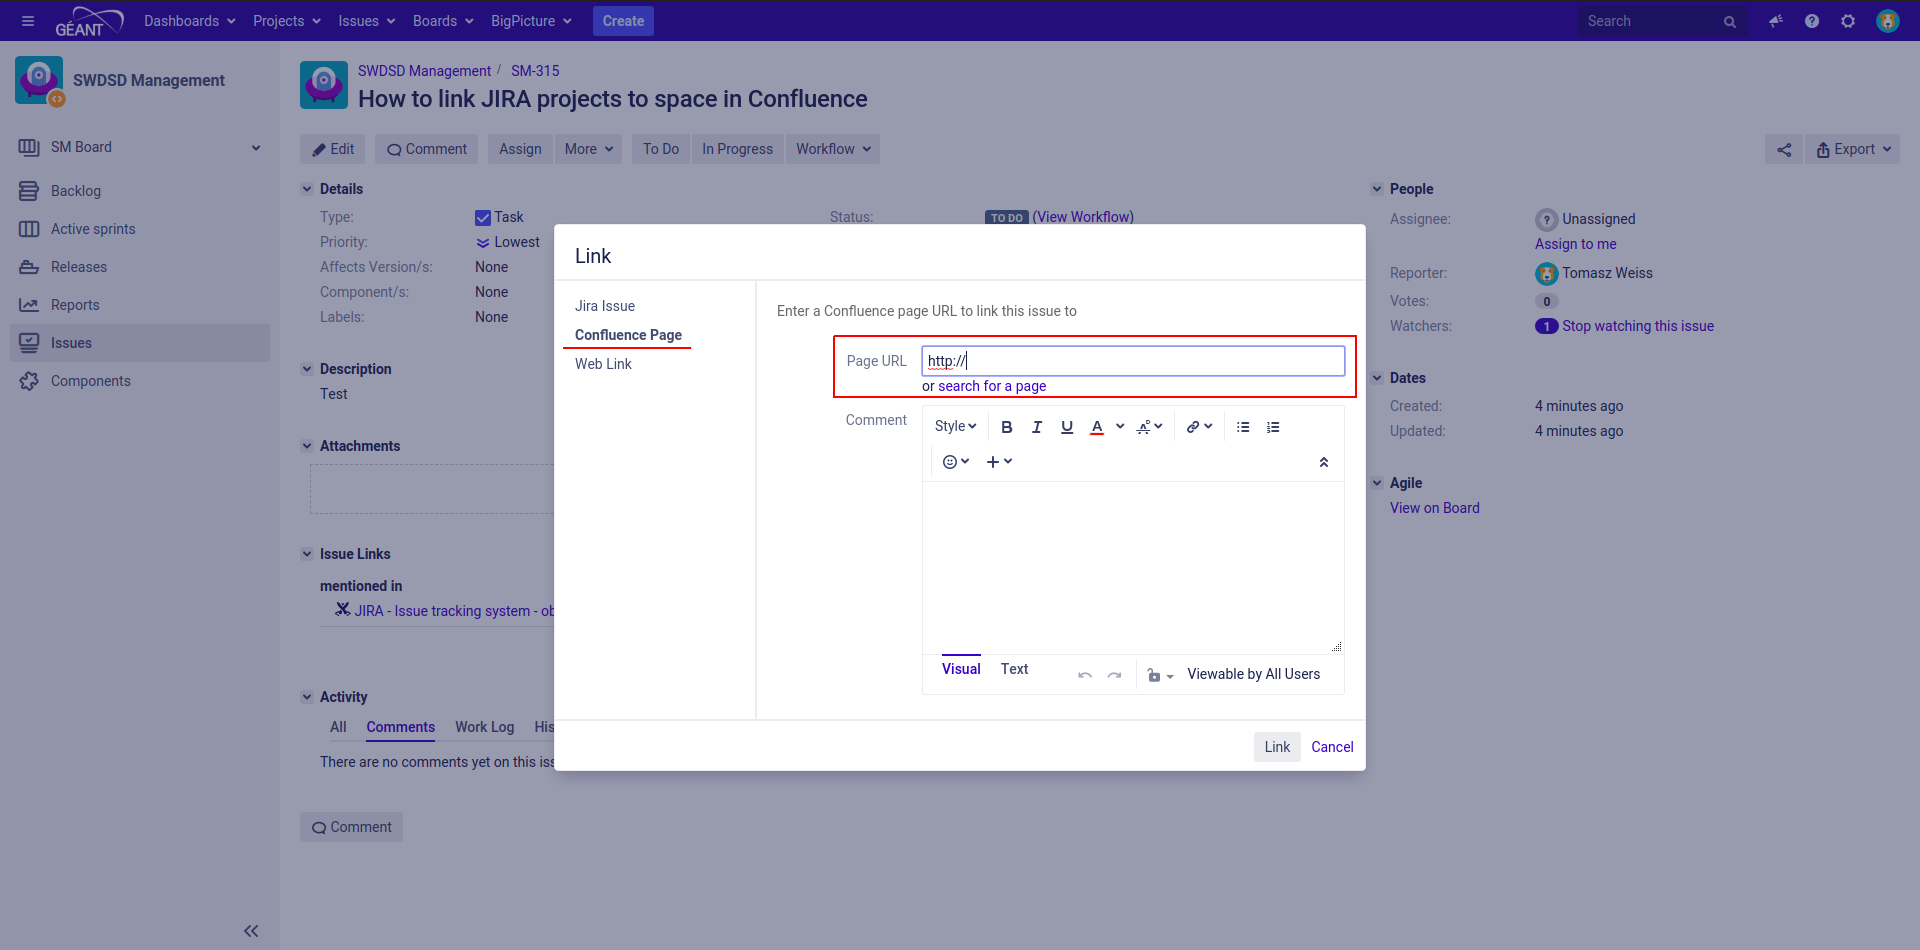Switch editor to Text mode
Screen dimensions: 1920x950
click(1014, 669)
